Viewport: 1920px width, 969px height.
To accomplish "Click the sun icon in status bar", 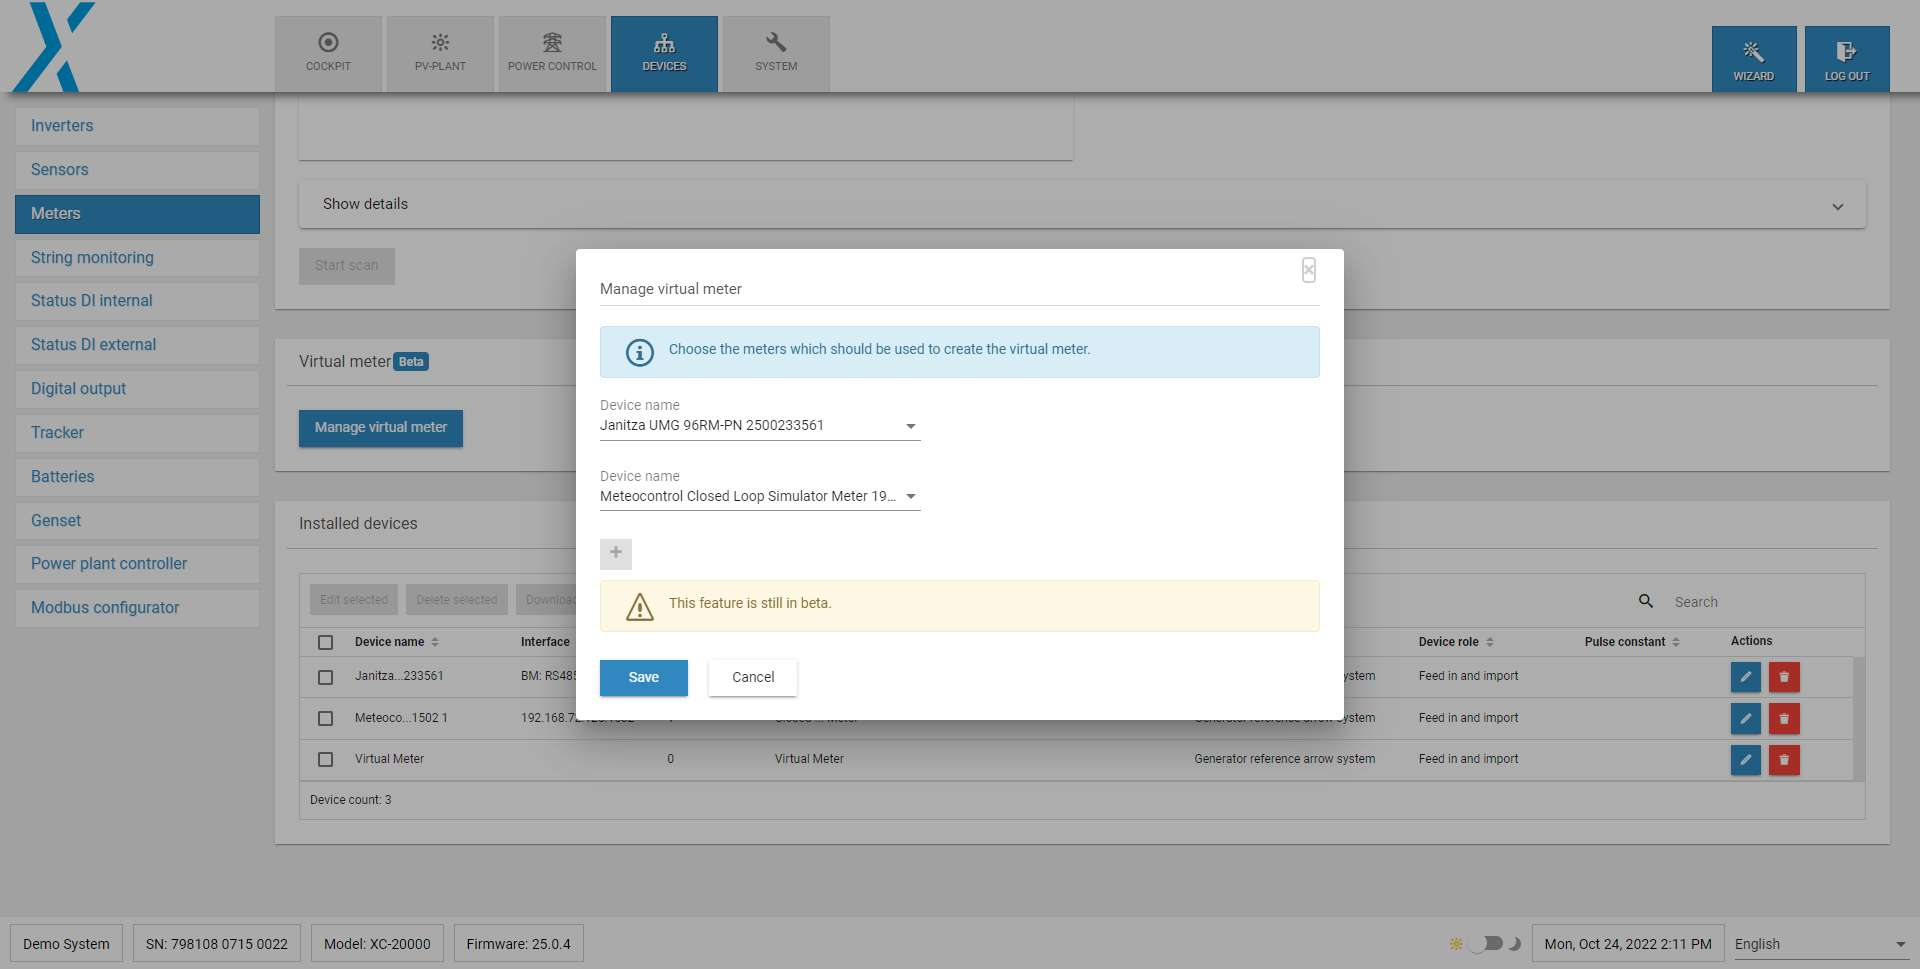I will point(1456,944).
